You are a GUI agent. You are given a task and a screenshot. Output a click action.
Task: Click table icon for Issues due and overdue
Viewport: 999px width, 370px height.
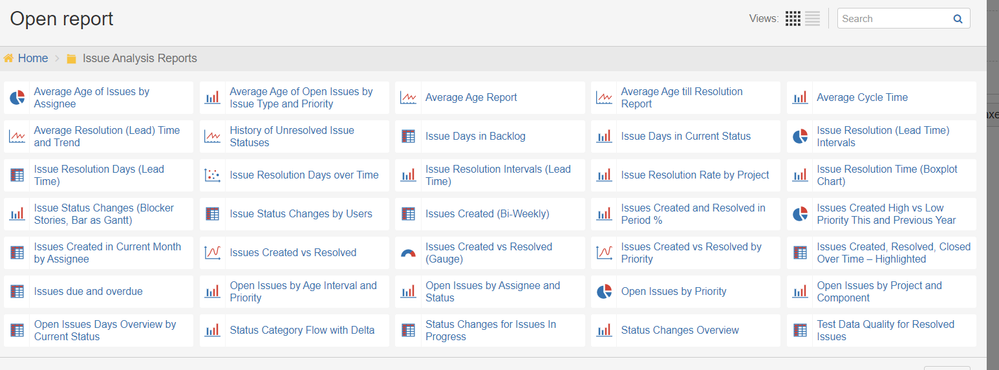17,292
